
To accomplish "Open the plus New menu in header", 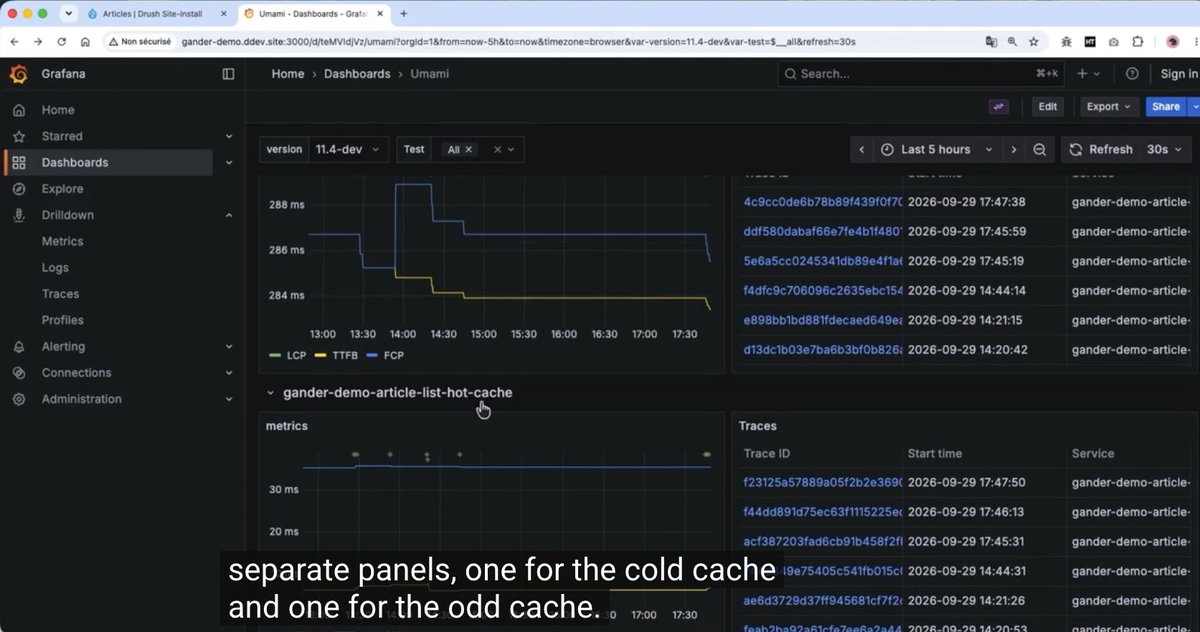I will pyautogui.click(x=1087, y=74).
